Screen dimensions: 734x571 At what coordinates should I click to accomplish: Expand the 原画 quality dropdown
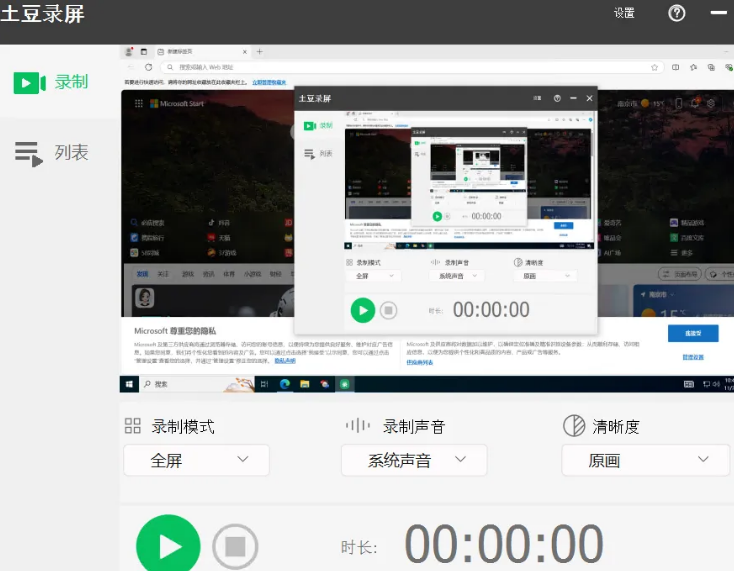tap(645, 460)
